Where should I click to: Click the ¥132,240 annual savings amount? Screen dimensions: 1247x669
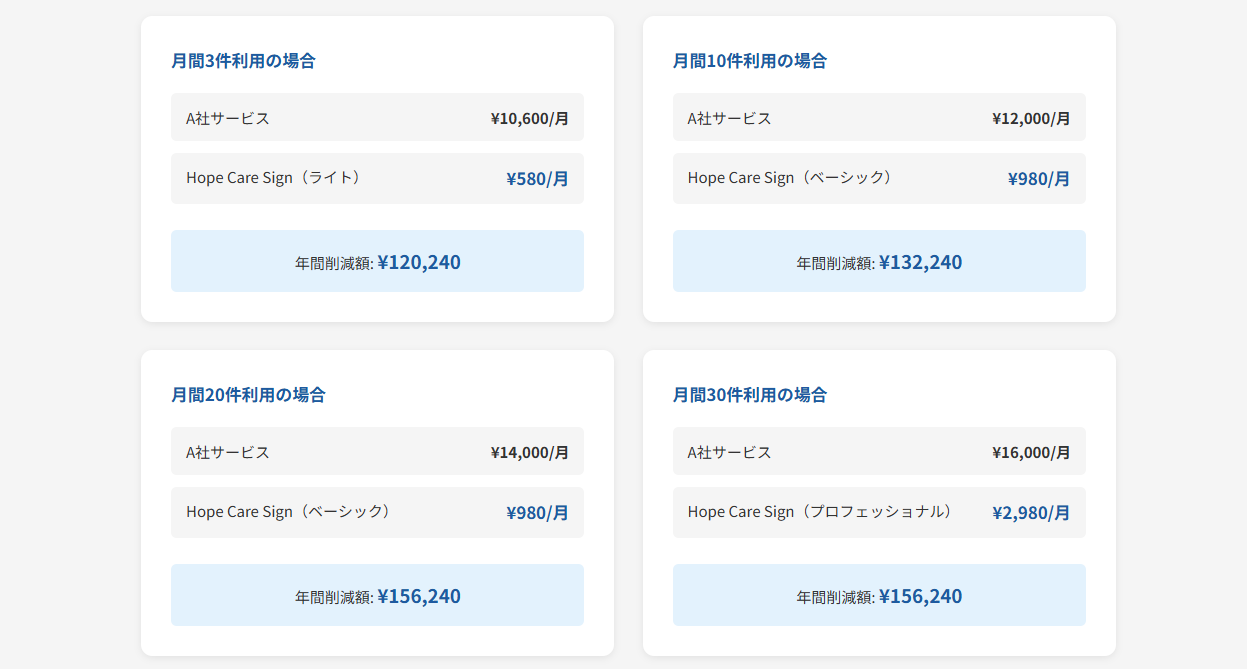[920, 262]
